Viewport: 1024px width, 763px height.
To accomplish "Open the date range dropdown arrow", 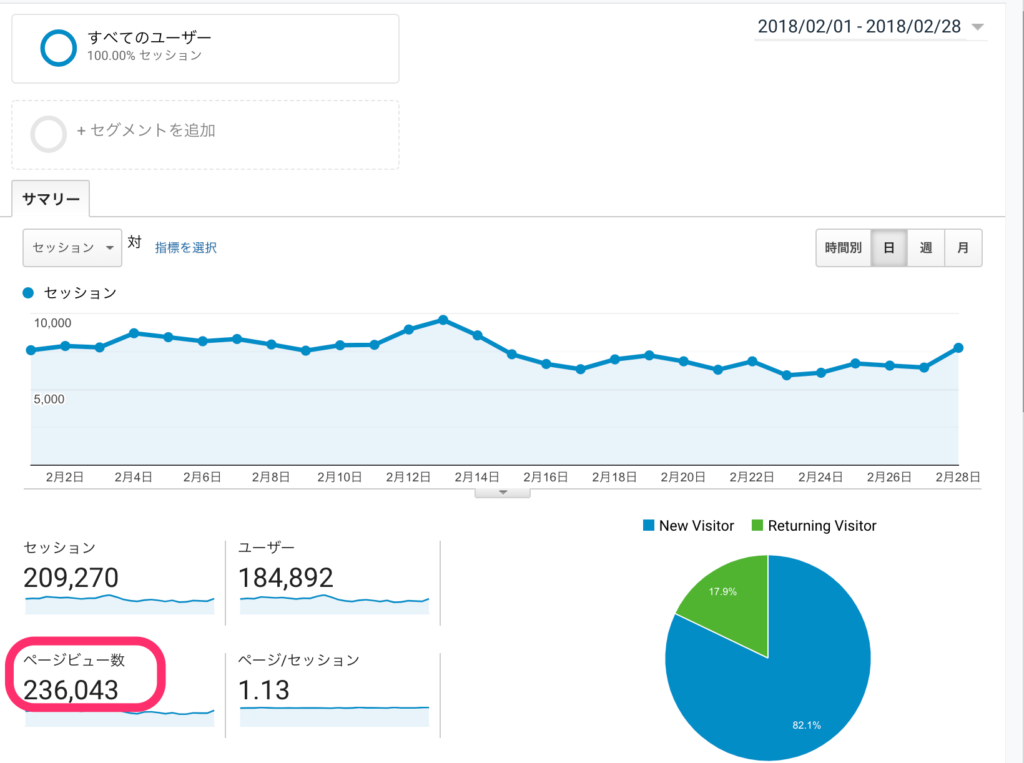I will [977, 27].
